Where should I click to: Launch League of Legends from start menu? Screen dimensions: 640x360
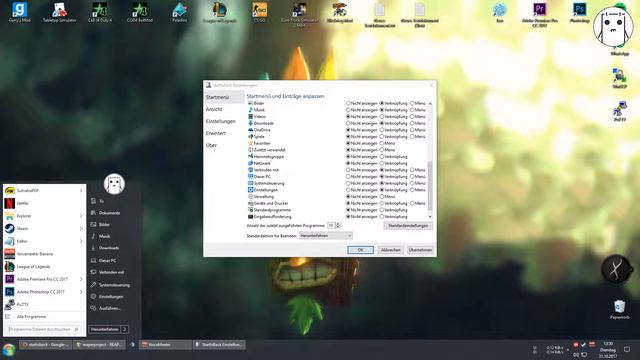click(x=44, y=267)
